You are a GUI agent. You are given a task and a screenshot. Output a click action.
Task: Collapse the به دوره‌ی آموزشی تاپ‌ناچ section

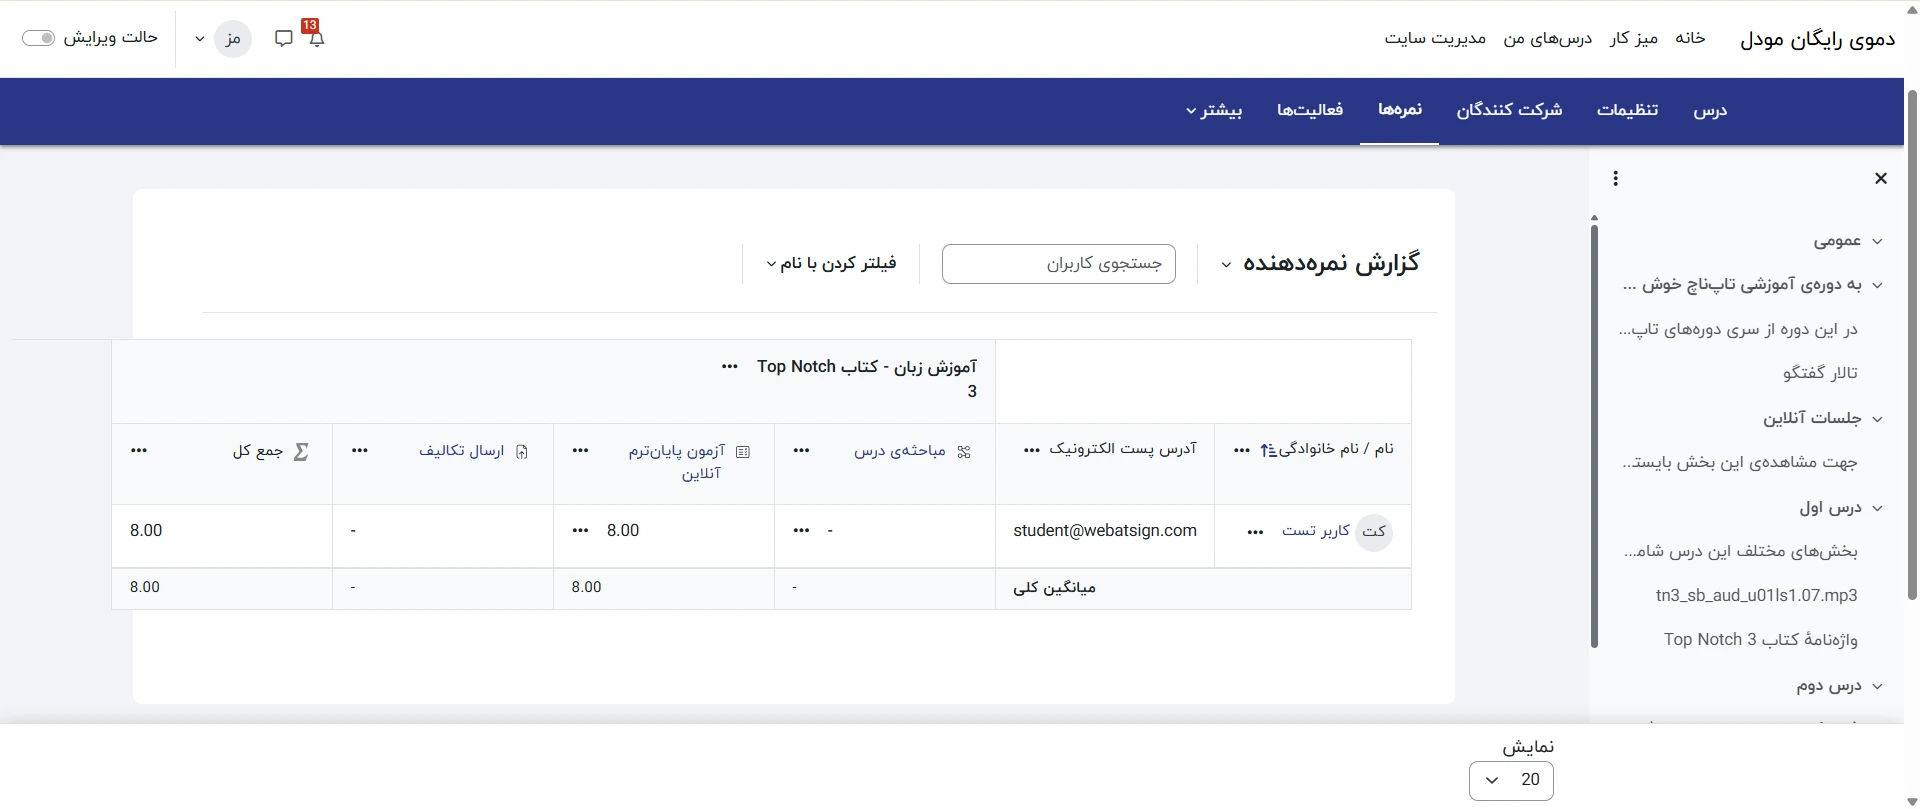tap(1877, 285)
